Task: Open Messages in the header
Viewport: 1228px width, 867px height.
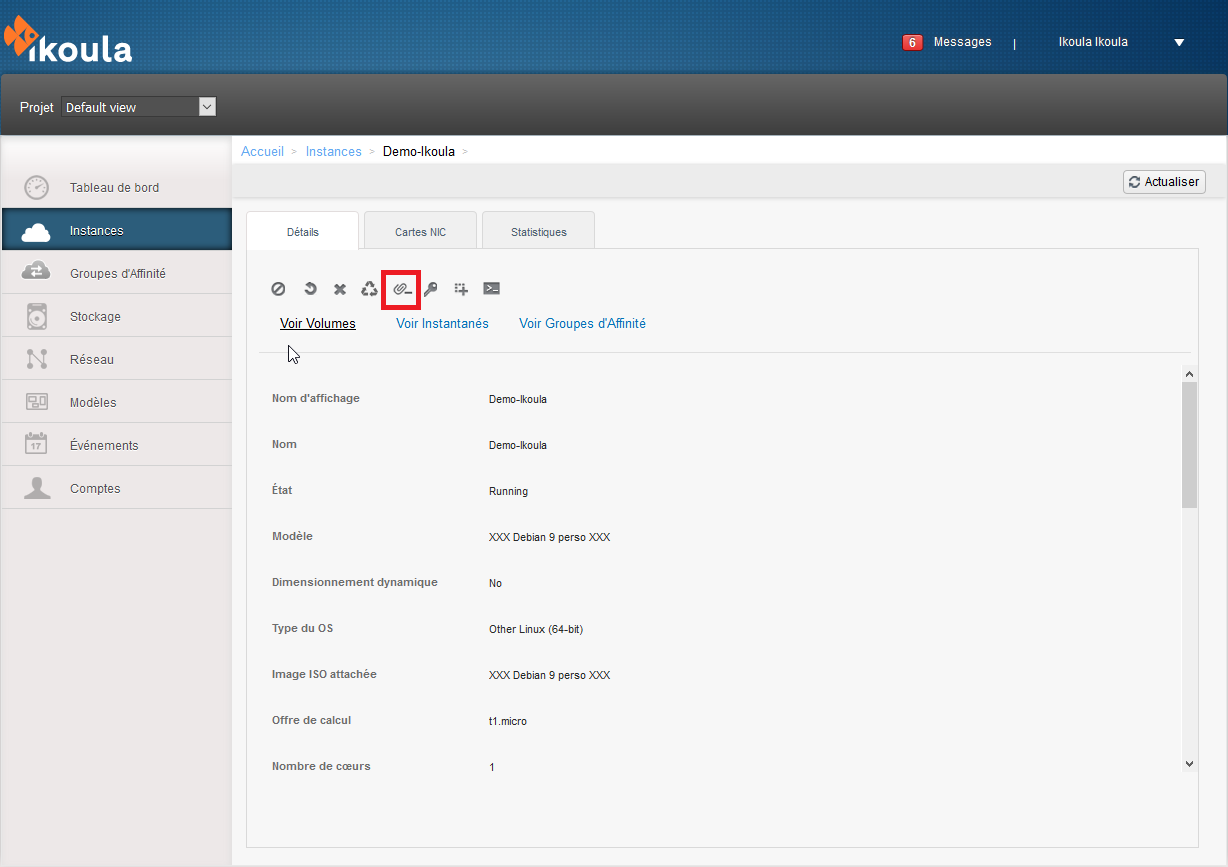Action: pyautogui.click(x=962, y=42)
